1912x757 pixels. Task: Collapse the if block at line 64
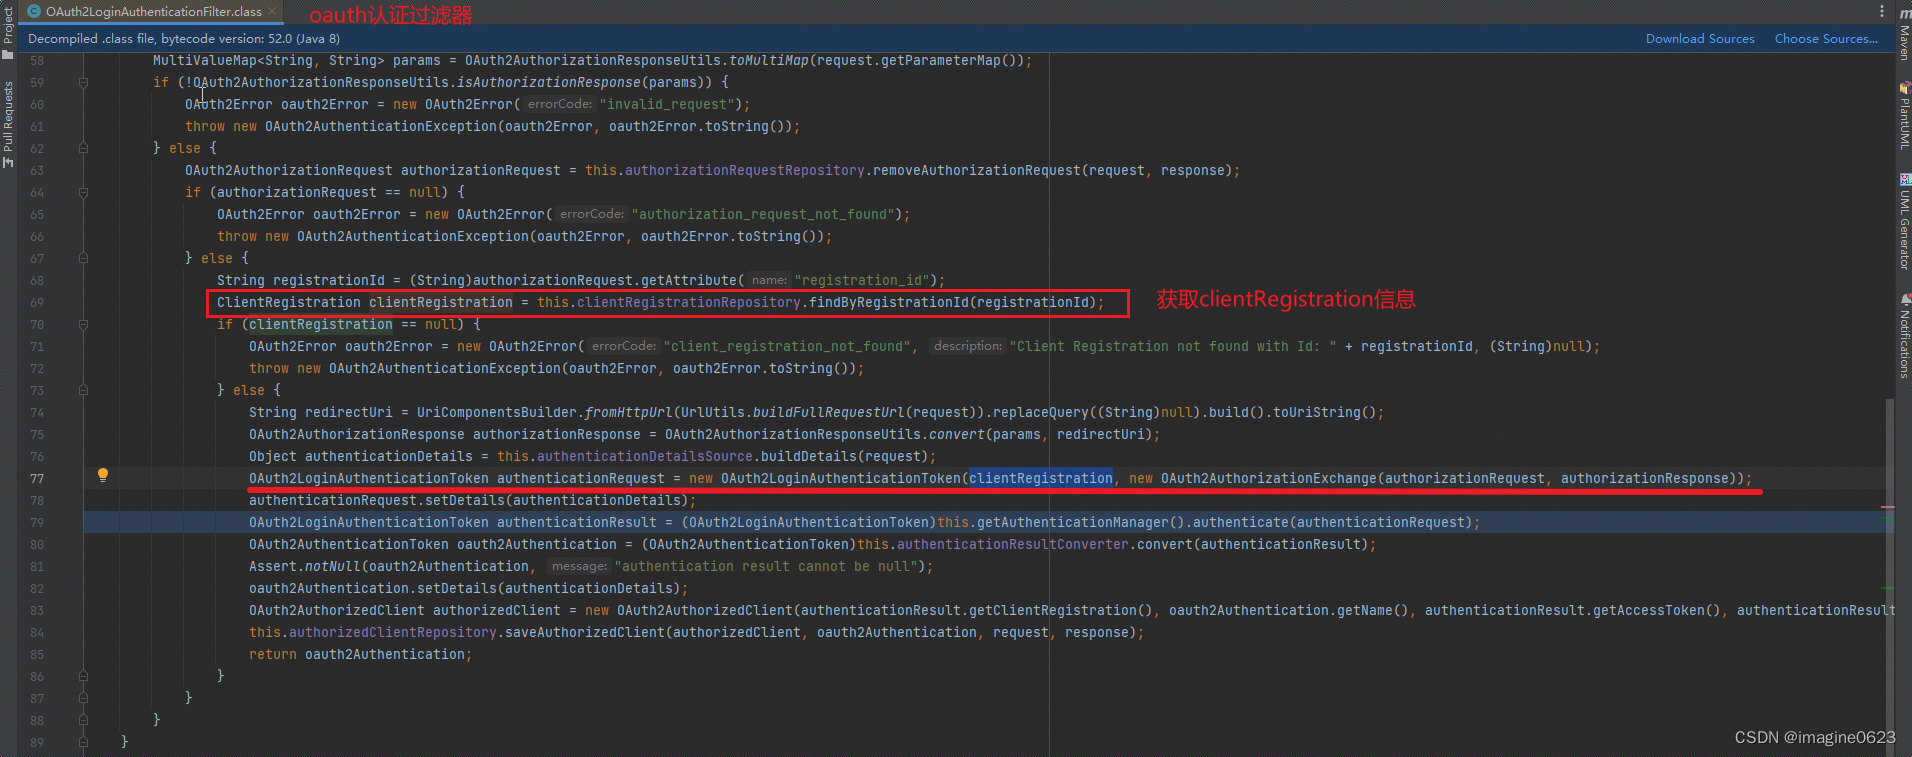coord(83,192)
